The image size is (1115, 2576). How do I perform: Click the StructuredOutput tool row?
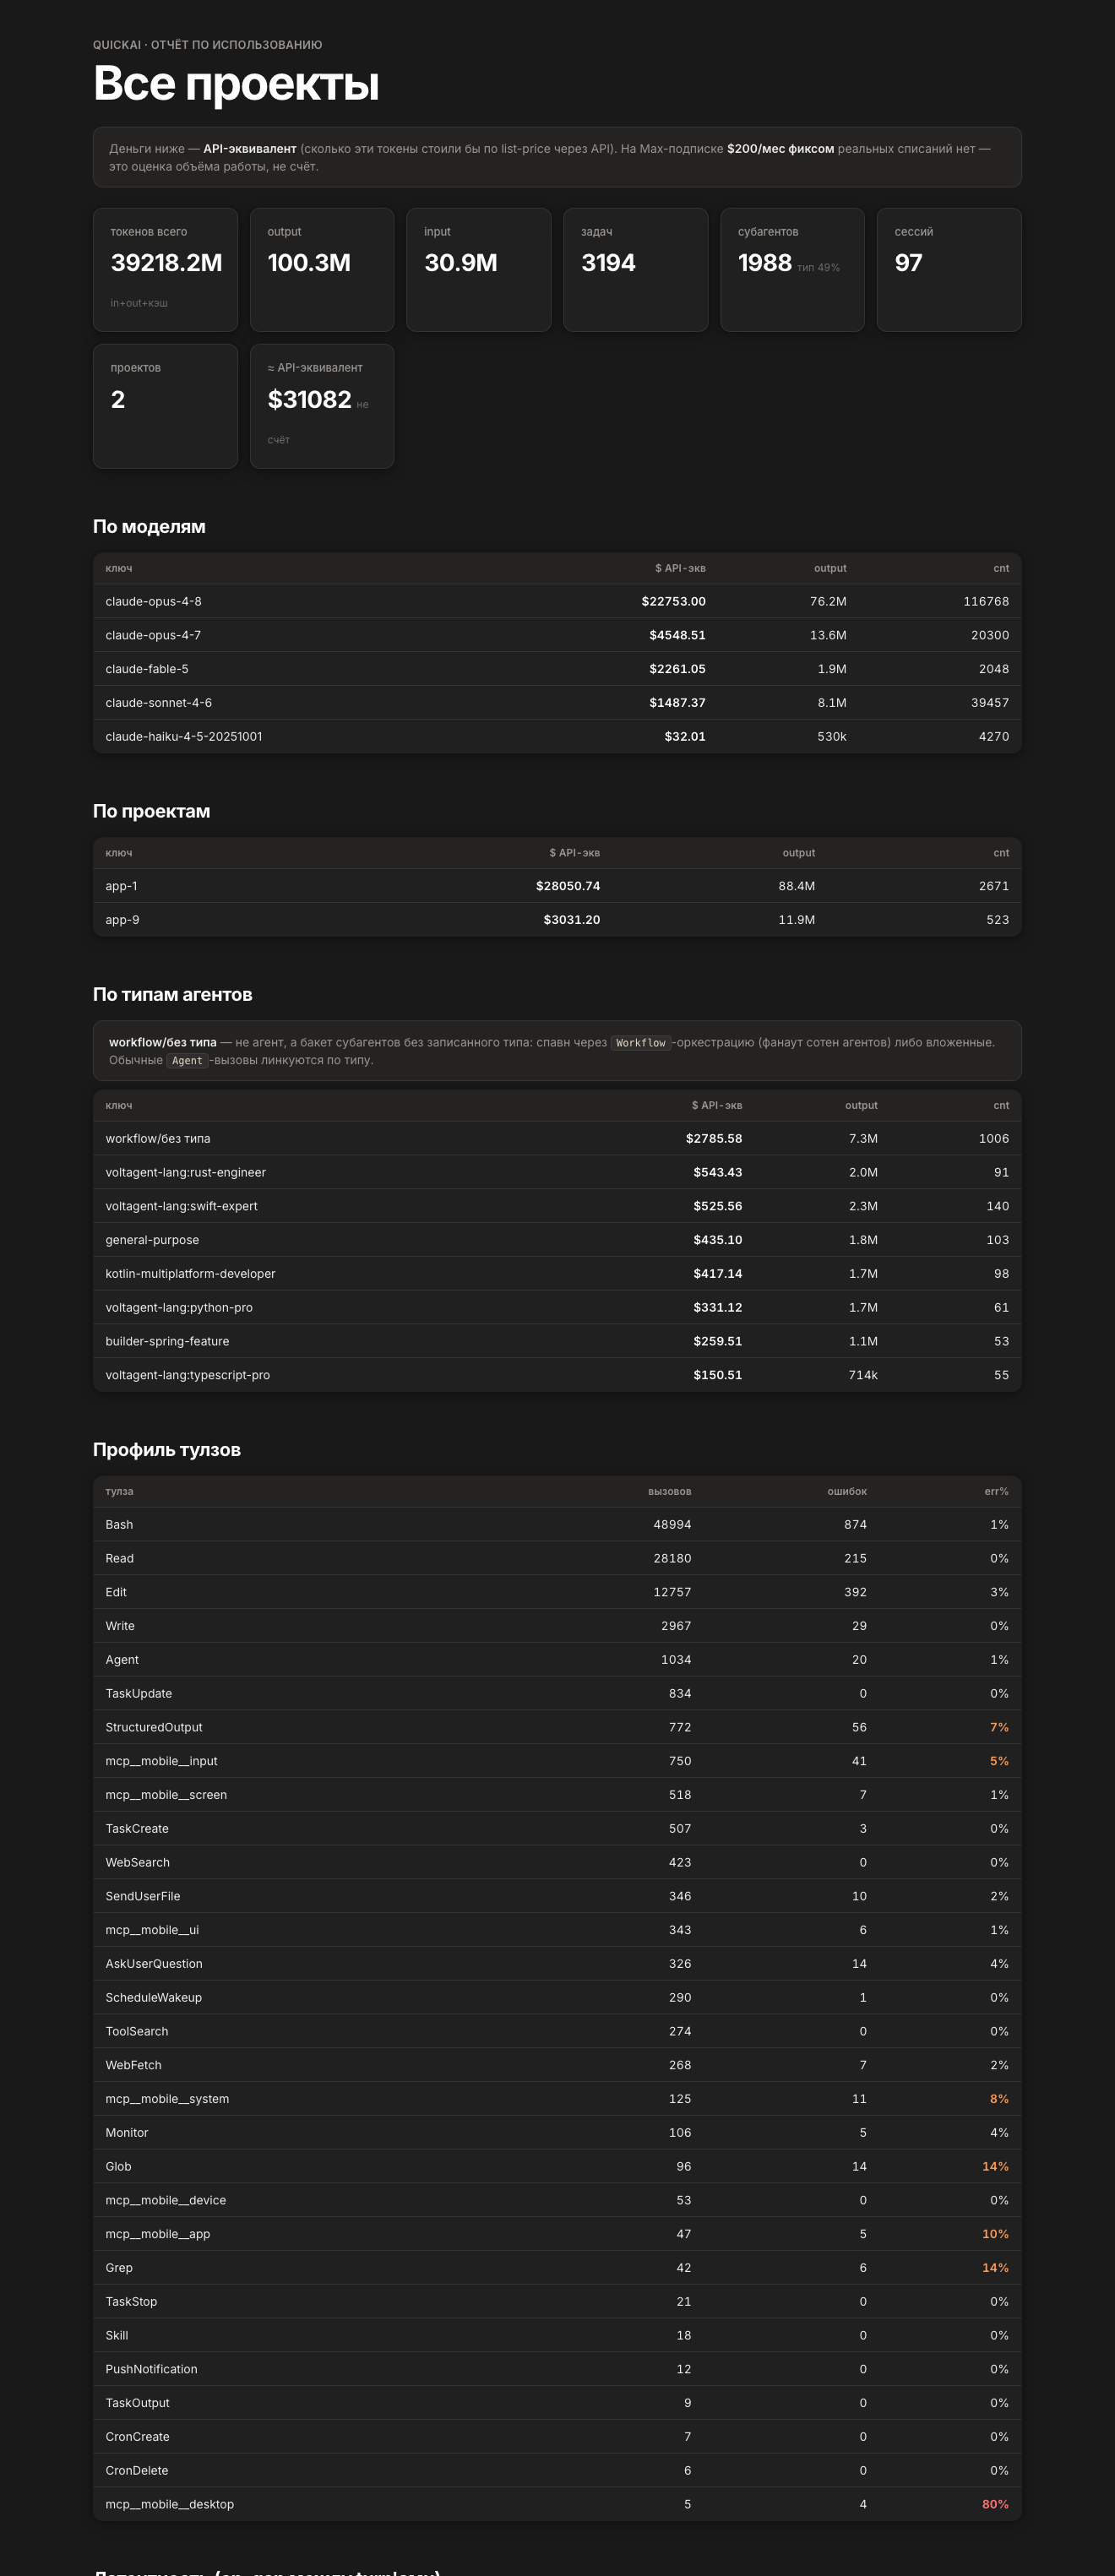pos(557,1727)
